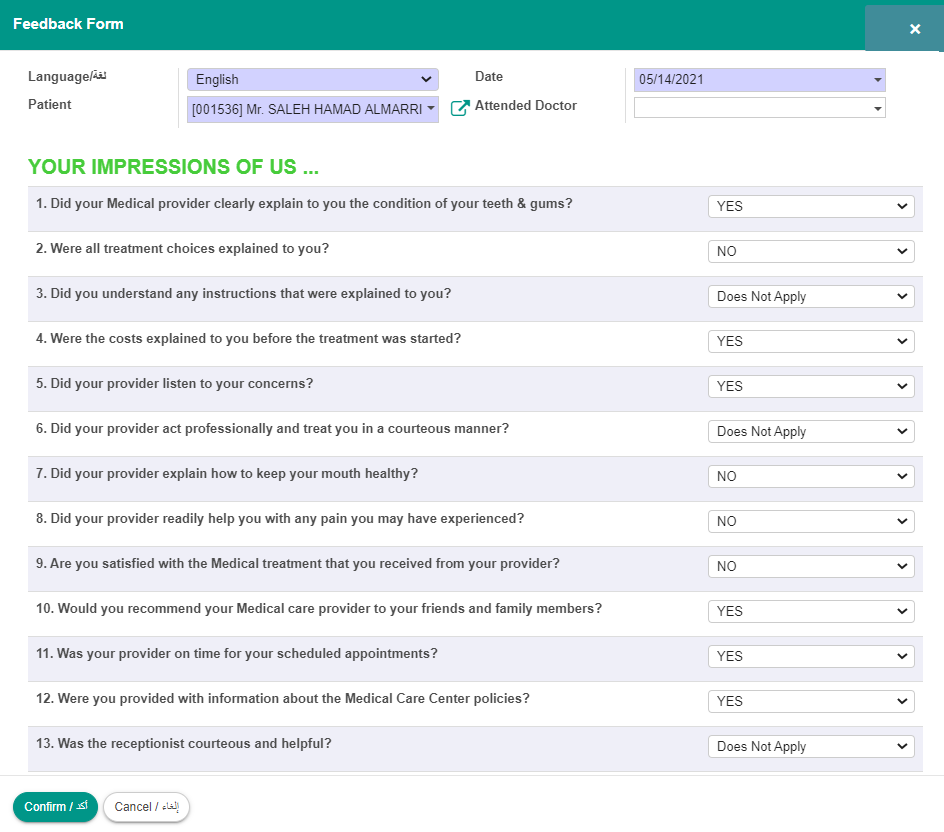The width and height of the screenshot is (944, 832).
Task: Close the Feedback Form dialog
Action: pyautogui.click(x=914, y=29)
